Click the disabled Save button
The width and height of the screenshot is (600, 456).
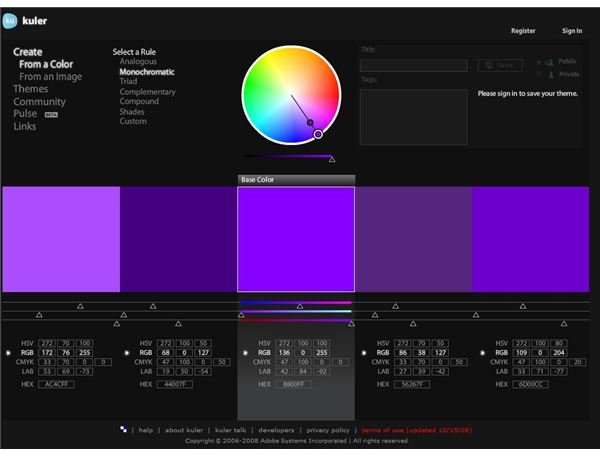click(500, 65)
